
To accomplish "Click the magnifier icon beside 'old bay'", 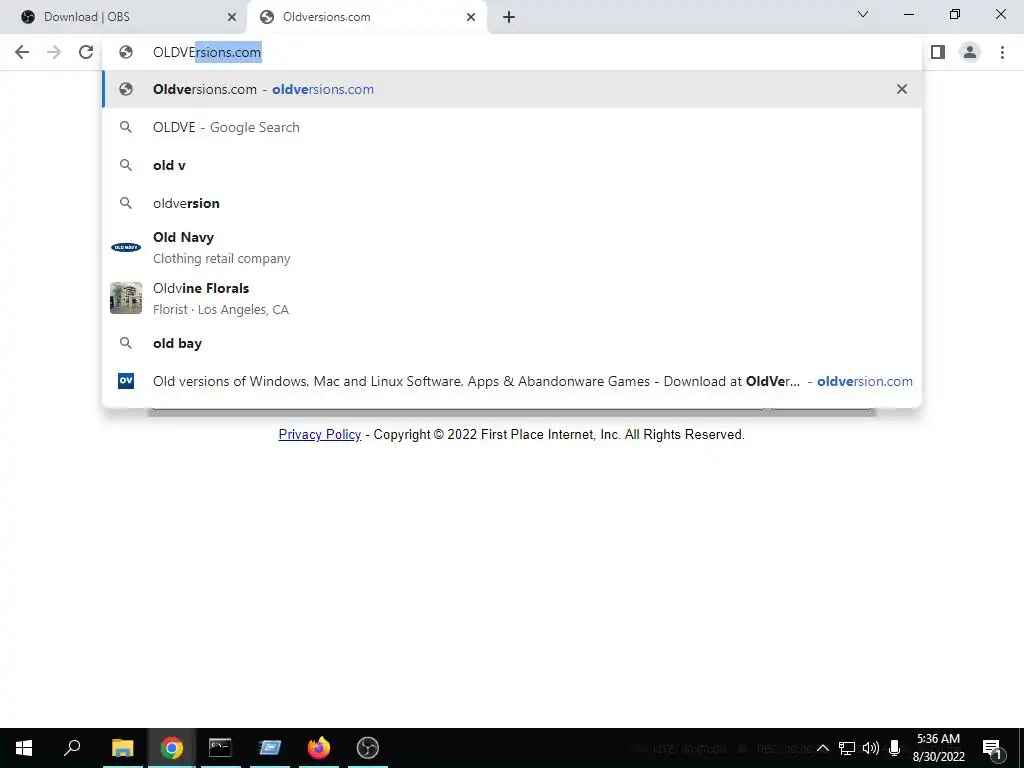I will pyautogui.click(x=126, y=343).
